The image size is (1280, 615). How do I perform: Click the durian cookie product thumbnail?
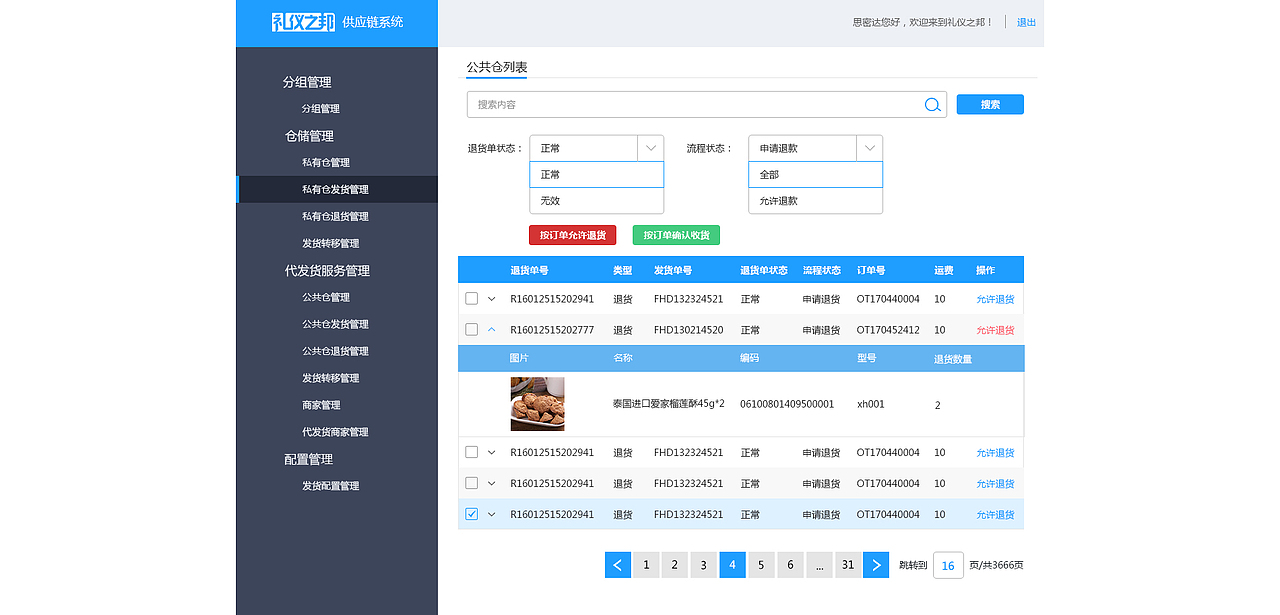[x=537, y=404]
